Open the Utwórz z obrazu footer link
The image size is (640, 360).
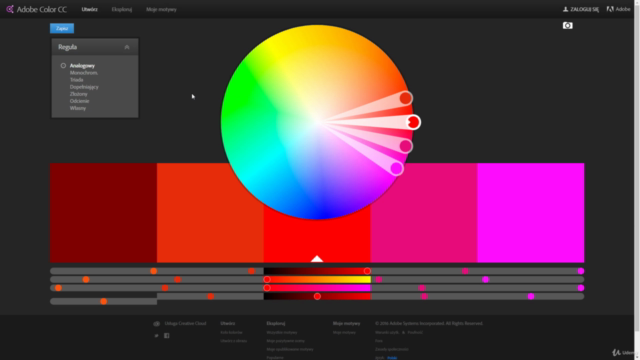coord(233,341)
